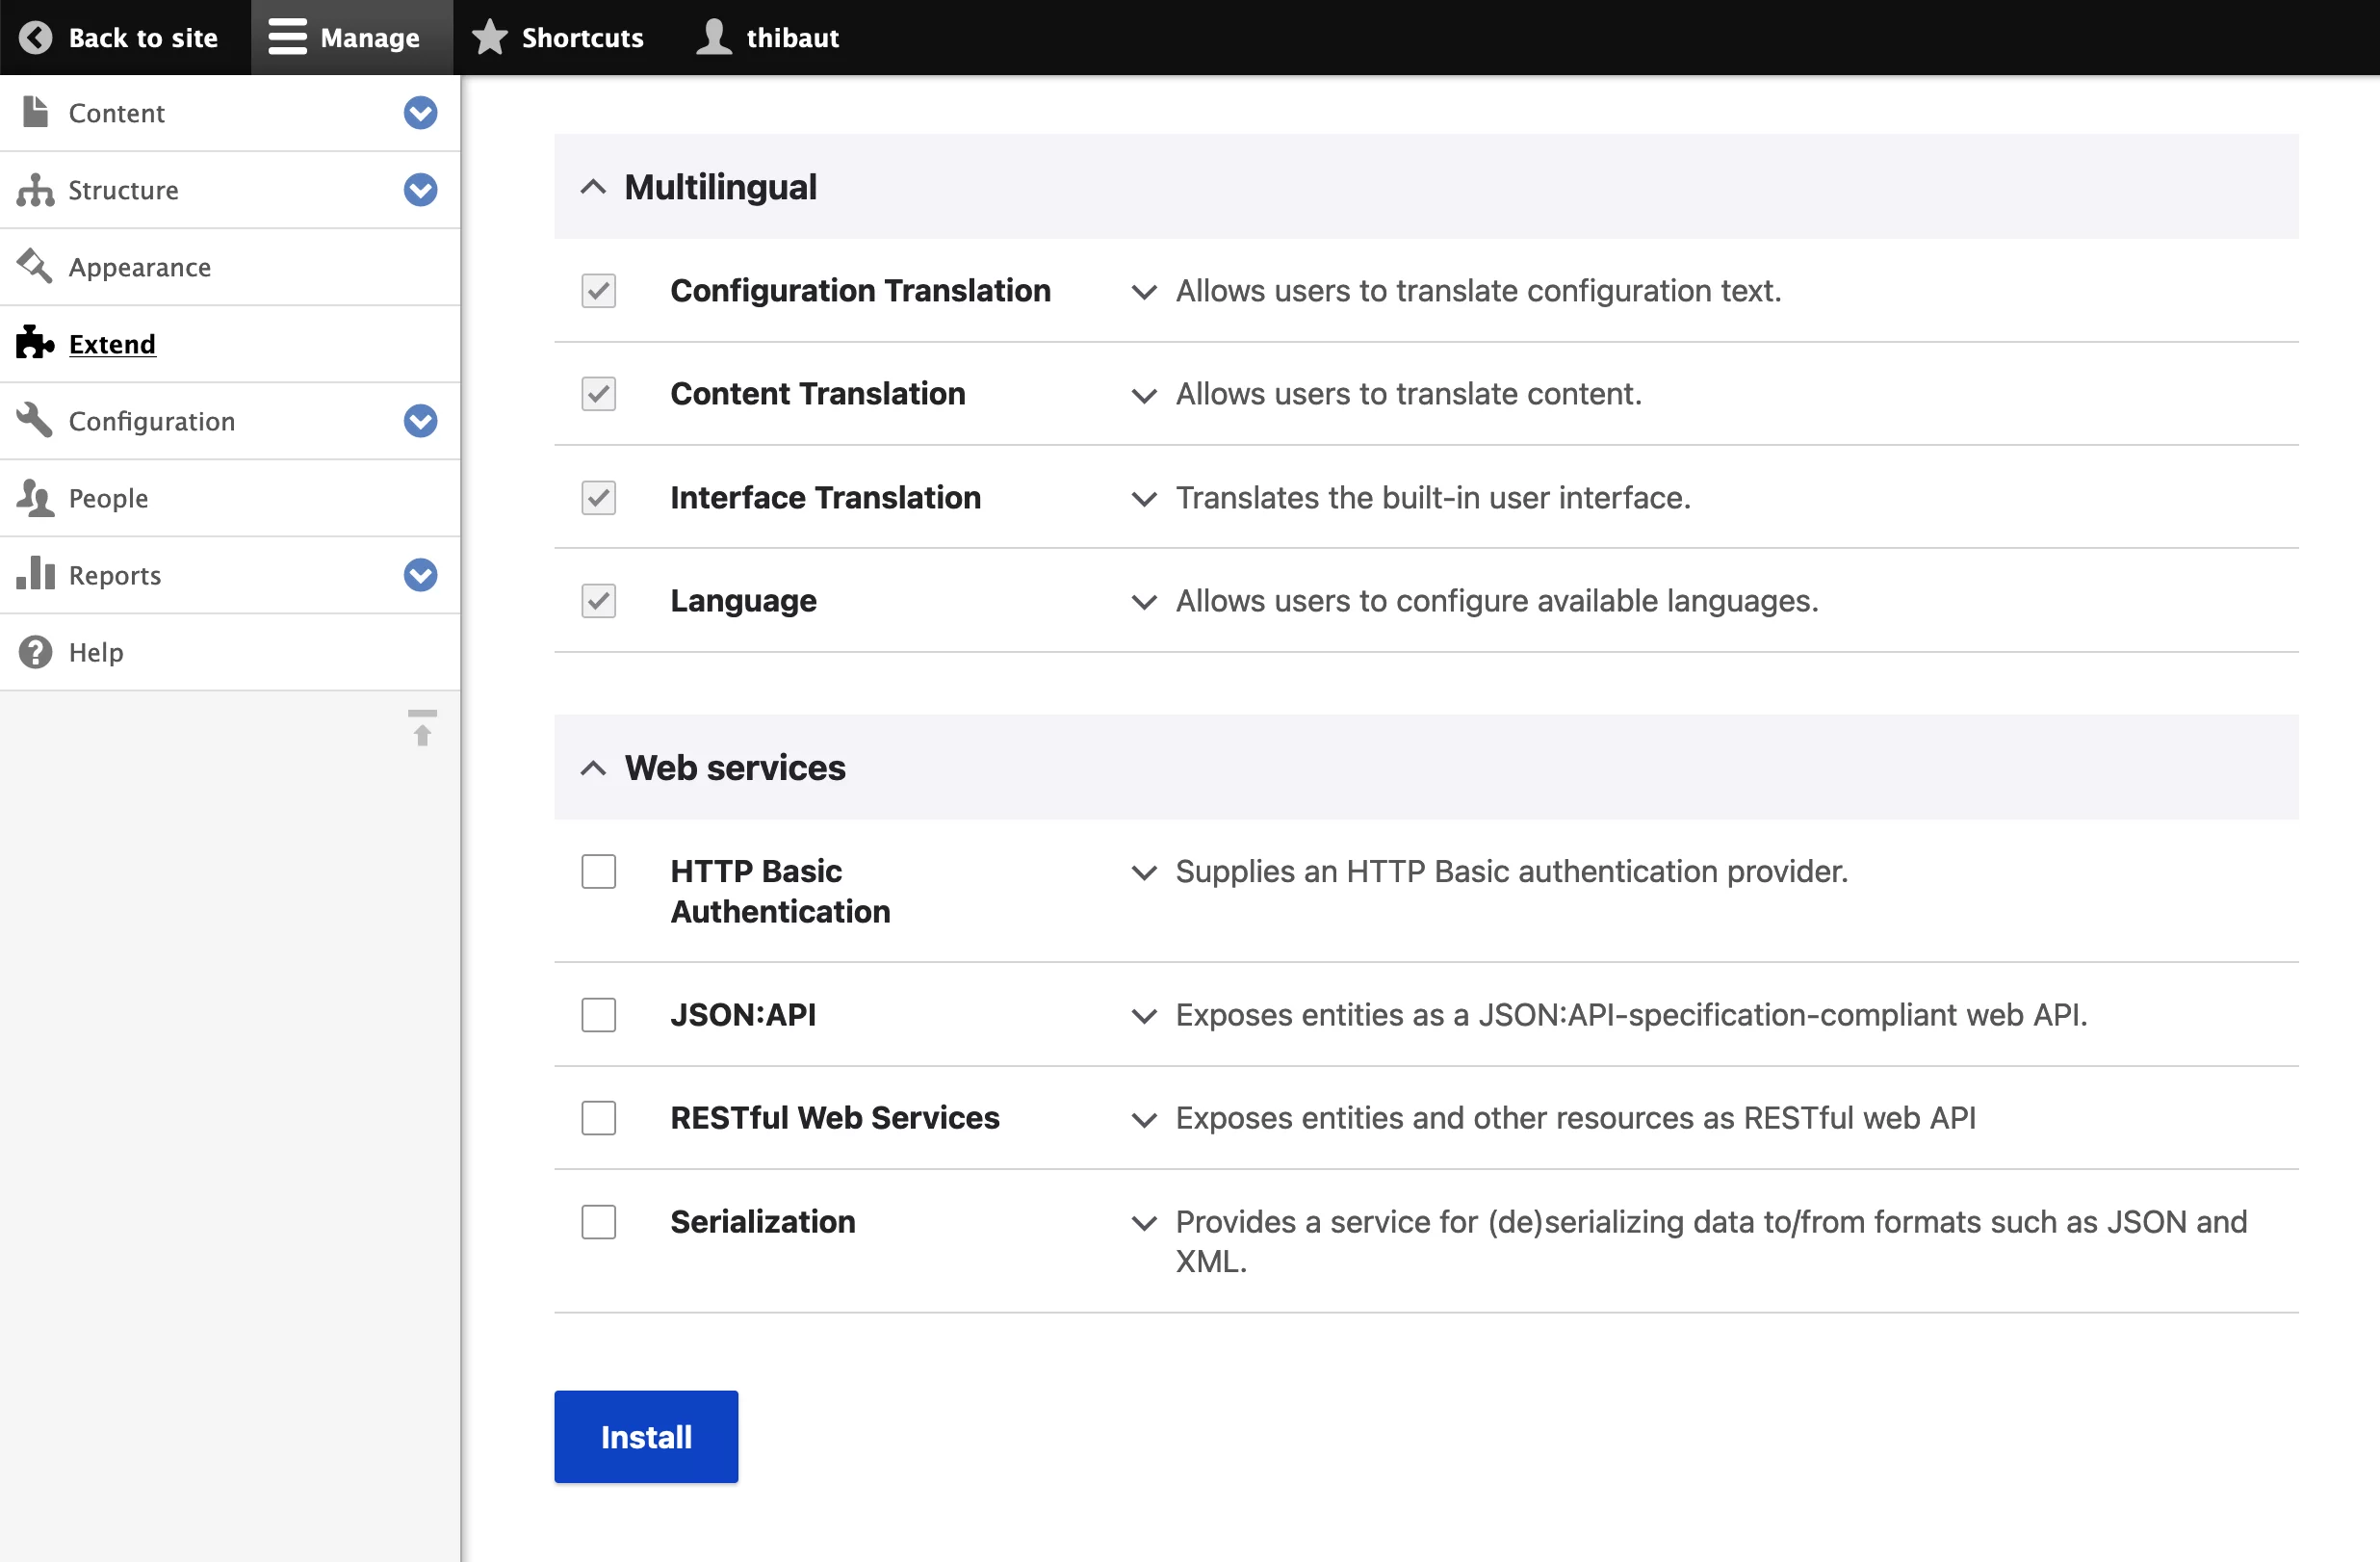The image size is (2380, 1562).
Task: Click the Install button
Action: pyautogui.click(x=645, y=1437)
